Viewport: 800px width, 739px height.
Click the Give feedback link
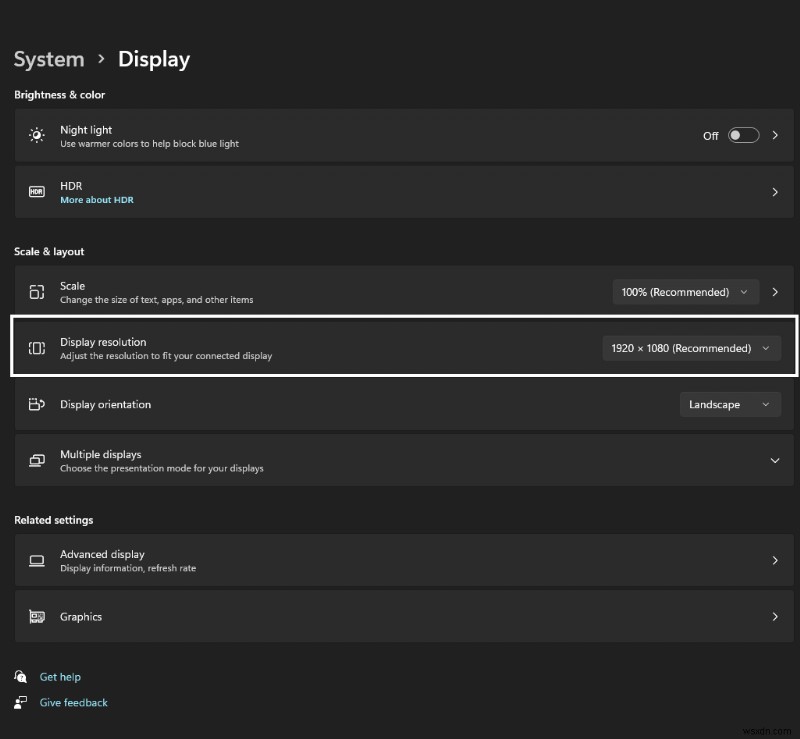tap(73, 702)
